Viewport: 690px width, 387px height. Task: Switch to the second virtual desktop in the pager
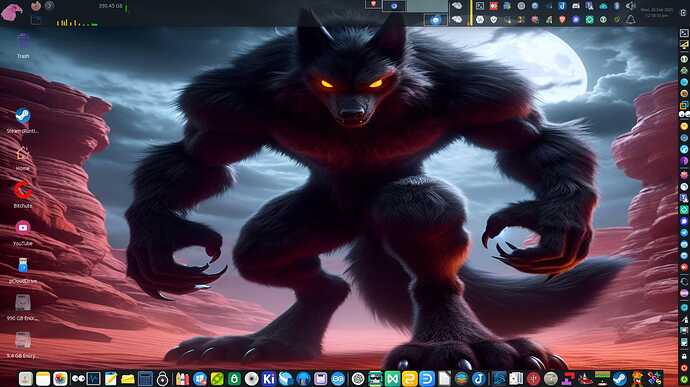coord(393,6)
